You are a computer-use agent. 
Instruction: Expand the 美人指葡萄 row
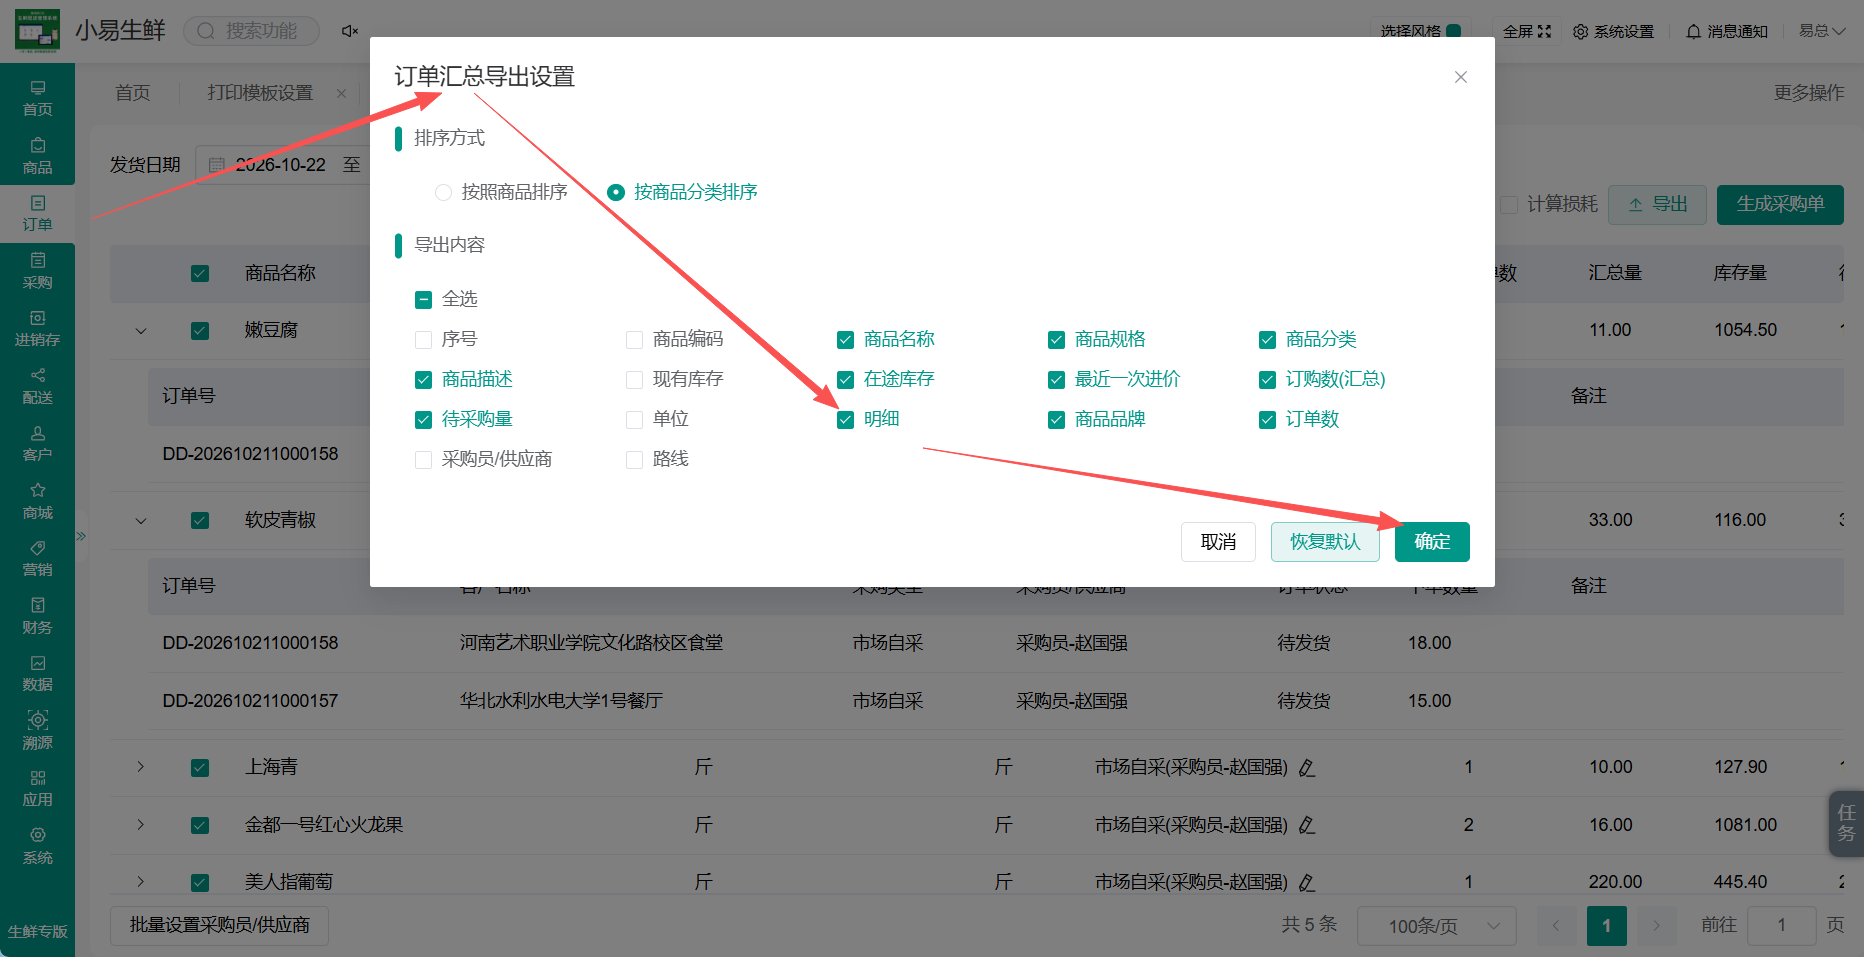pos(141,882)
